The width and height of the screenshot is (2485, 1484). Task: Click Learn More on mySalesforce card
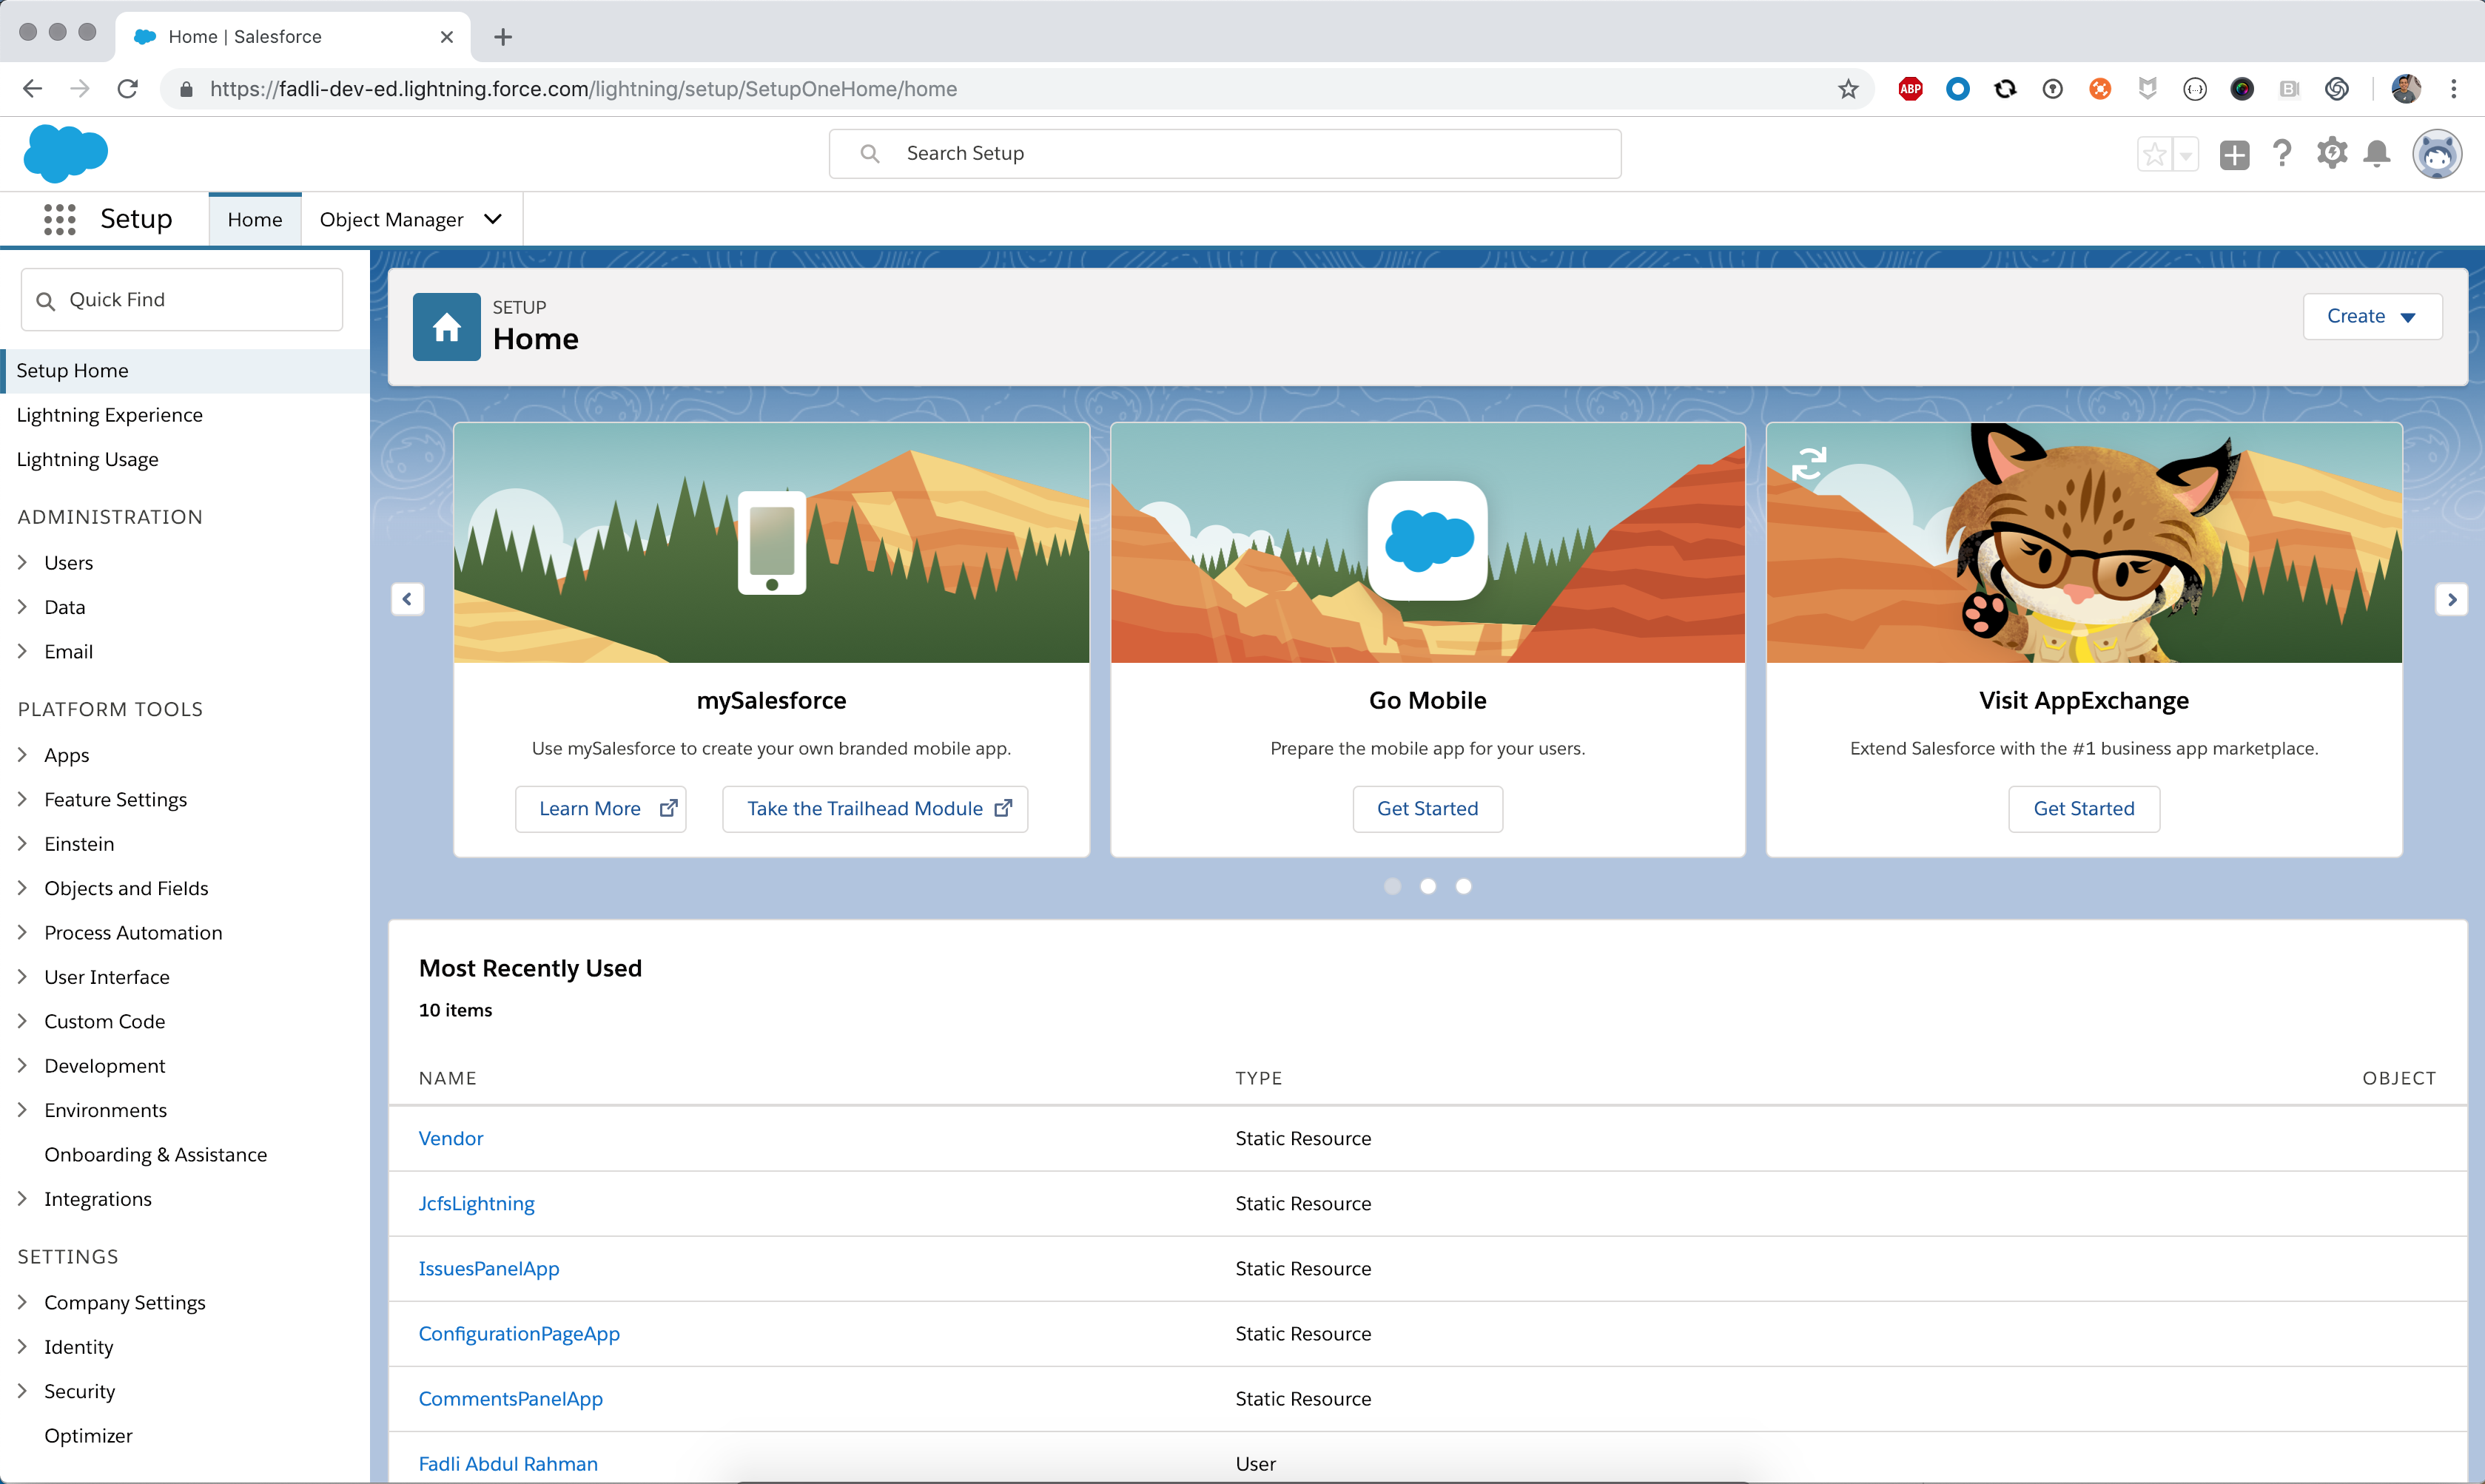pyautogui.click(x=601, y=808)
